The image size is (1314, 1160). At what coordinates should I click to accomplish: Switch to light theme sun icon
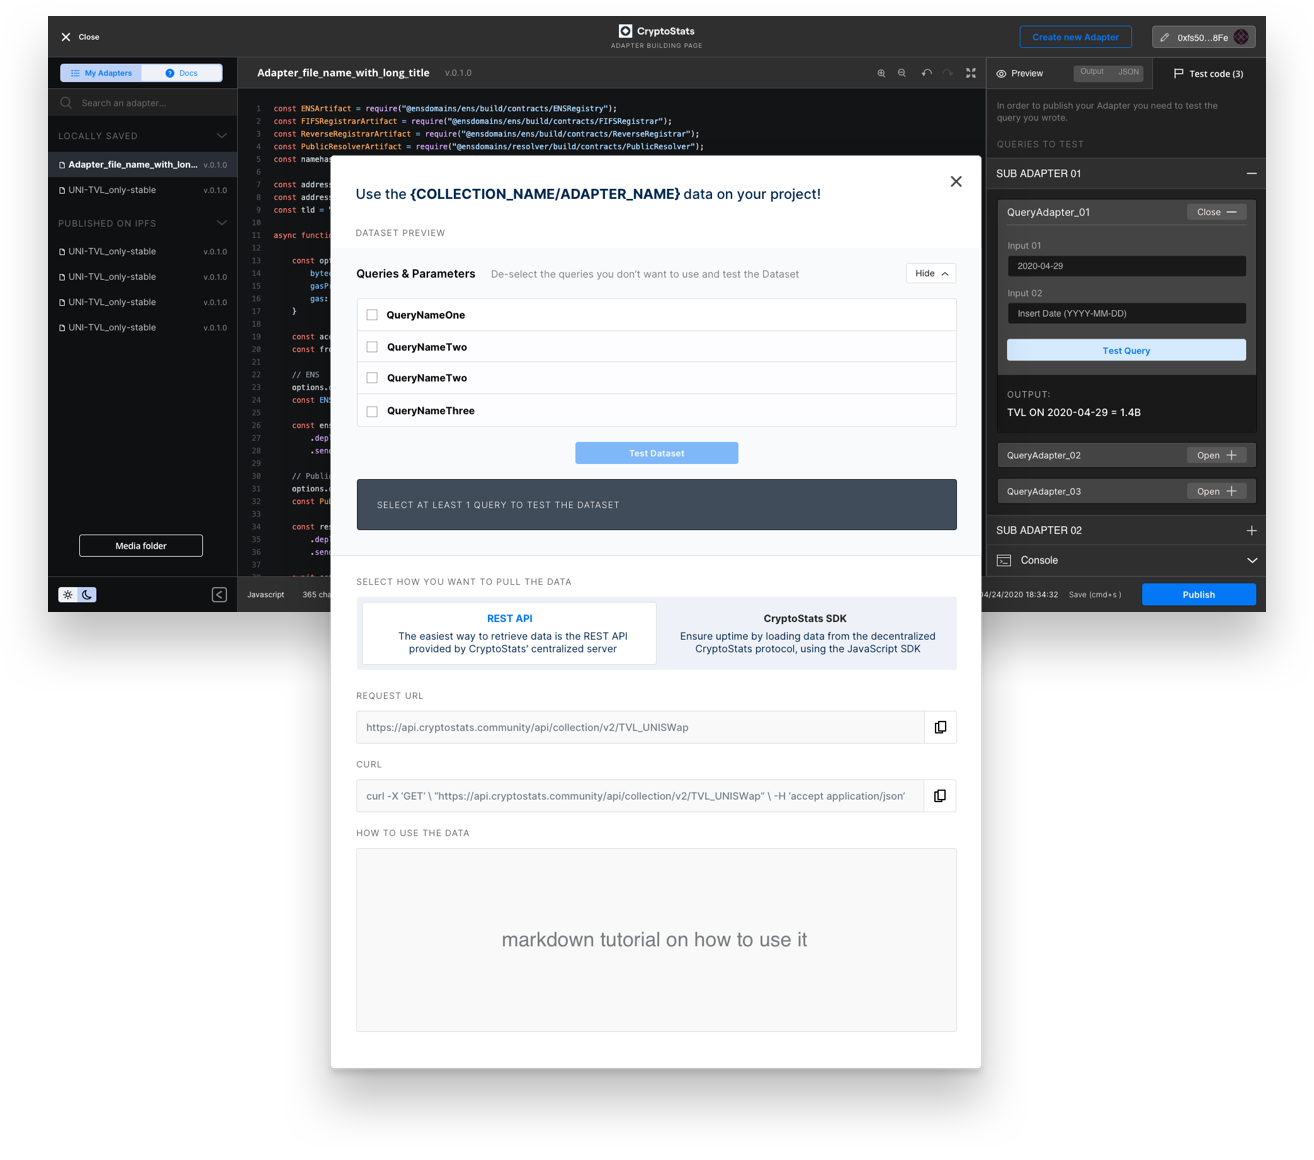coord(68,594)
